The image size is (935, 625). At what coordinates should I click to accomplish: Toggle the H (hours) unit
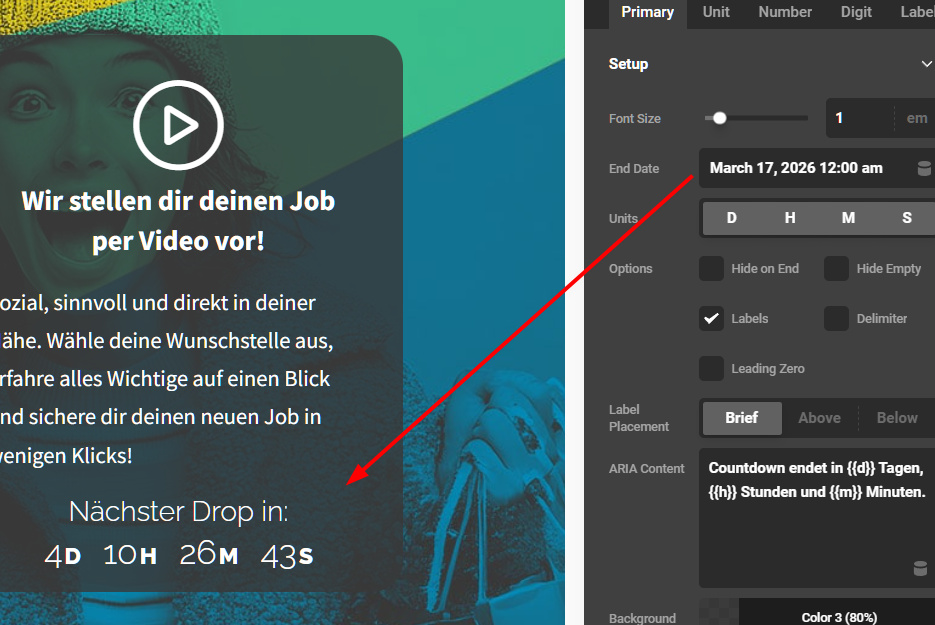[790, 218]
